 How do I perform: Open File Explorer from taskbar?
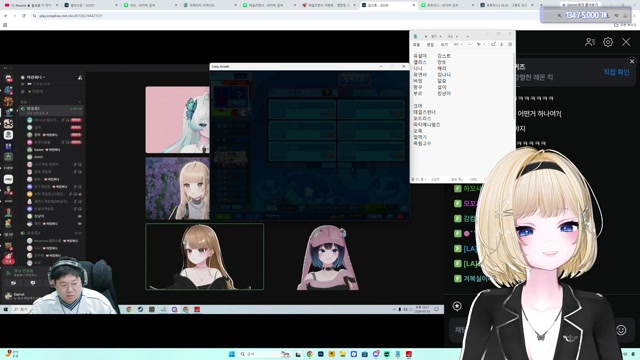pos(343,354)
